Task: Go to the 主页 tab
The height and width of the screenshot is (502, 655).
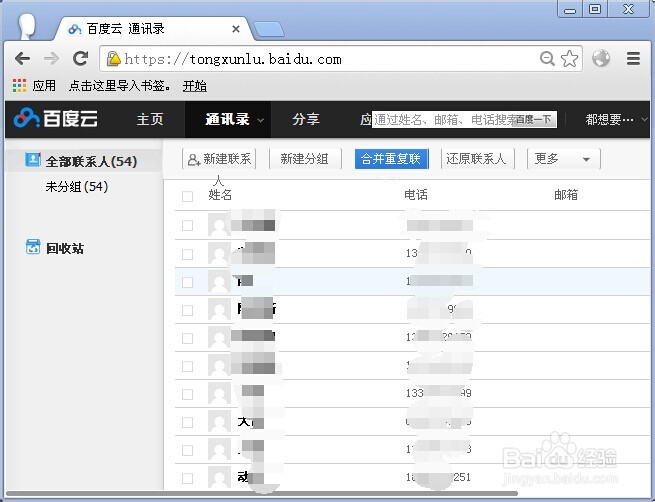Action: pyautogui.click(x=150, y=119)
